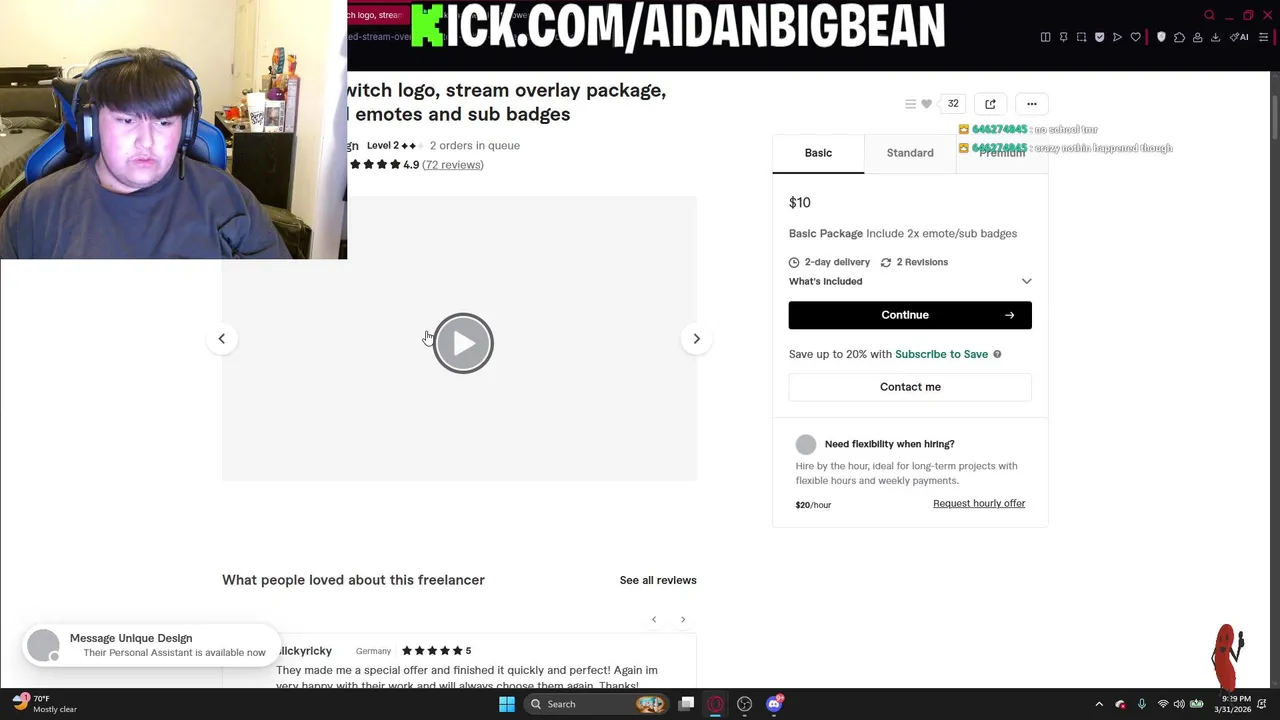Open the save-to-list icon beside the heart
The height and width of the screenshot is (720, 1280).
point(910,104)
